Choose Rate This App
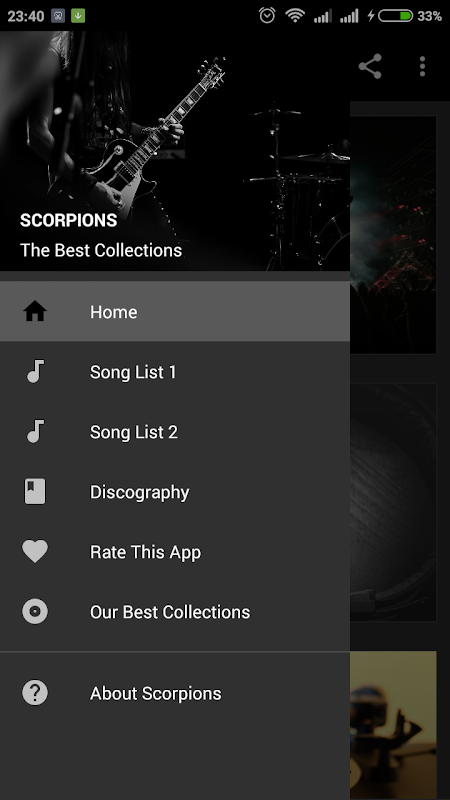This screenshot has height=800, width=450. click(175, 552)
